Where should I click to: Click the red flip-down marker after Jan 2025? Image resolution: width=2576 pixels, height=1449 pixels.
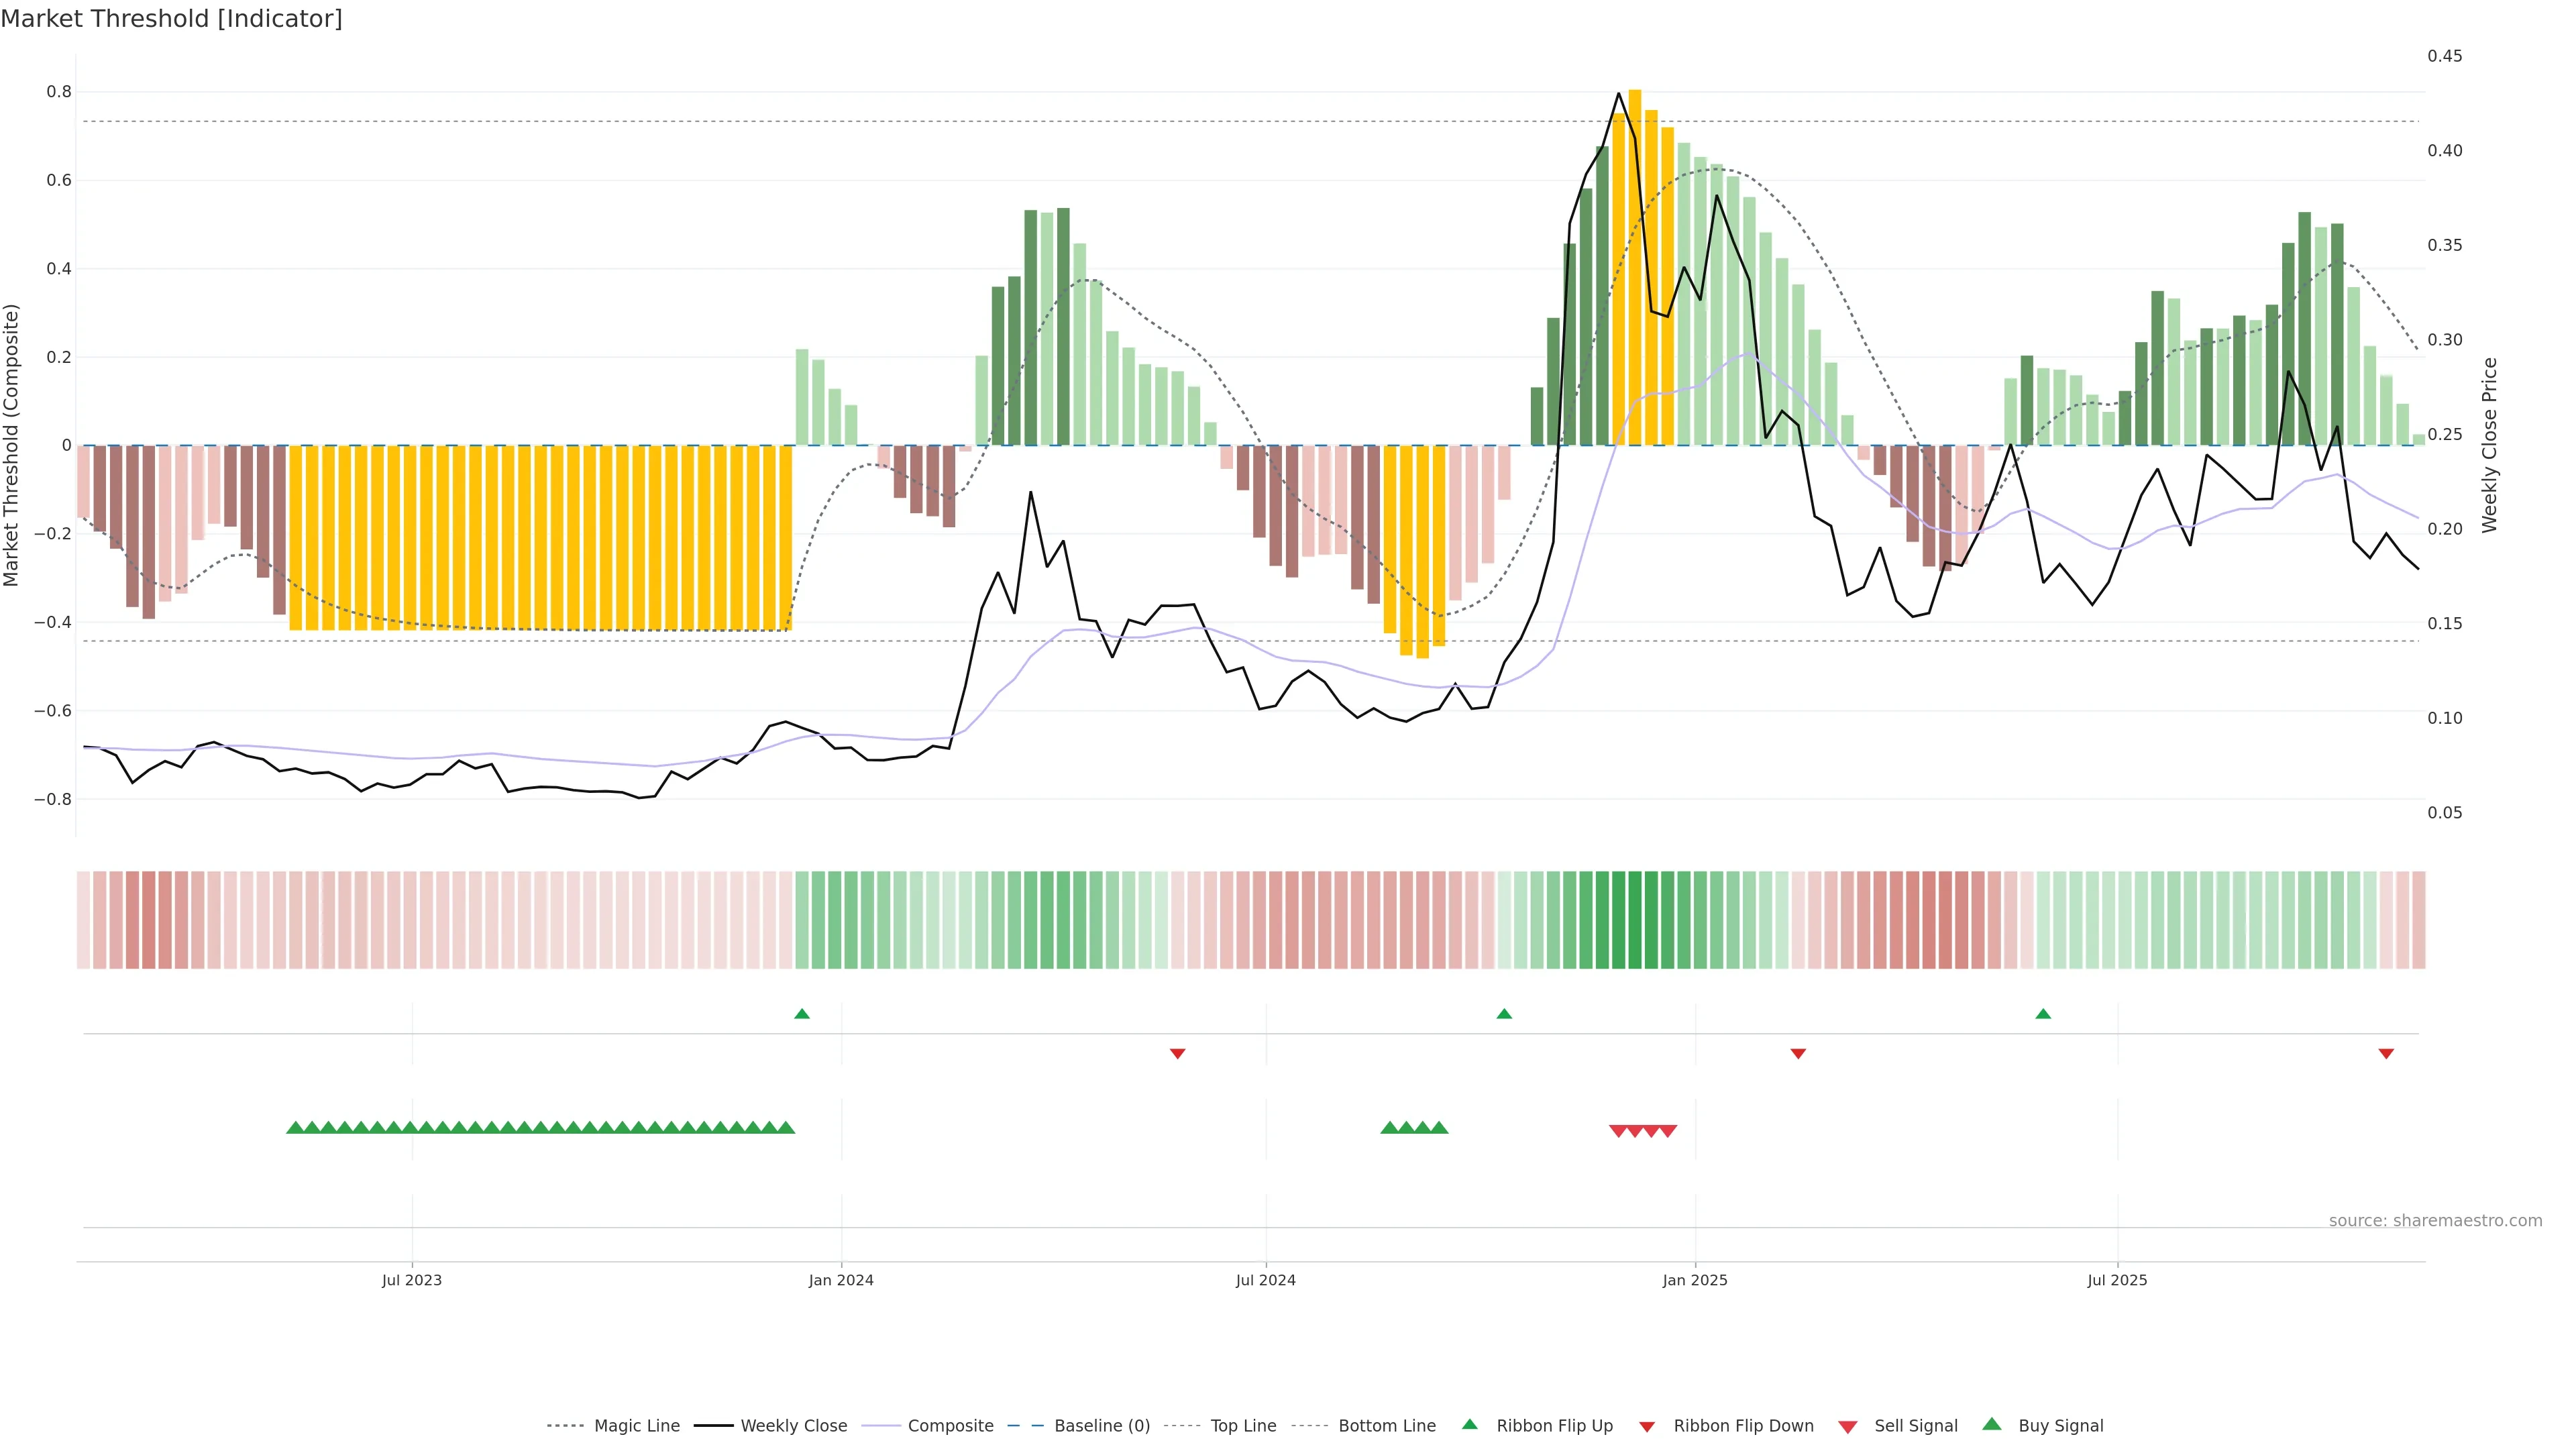pos(1798,1053)
